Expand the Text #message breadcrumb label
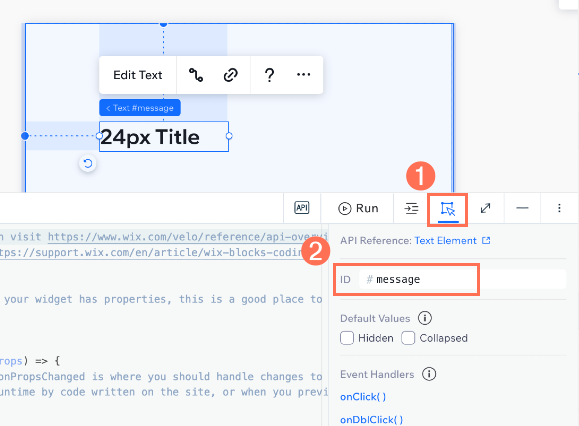 tap(140, 108)
